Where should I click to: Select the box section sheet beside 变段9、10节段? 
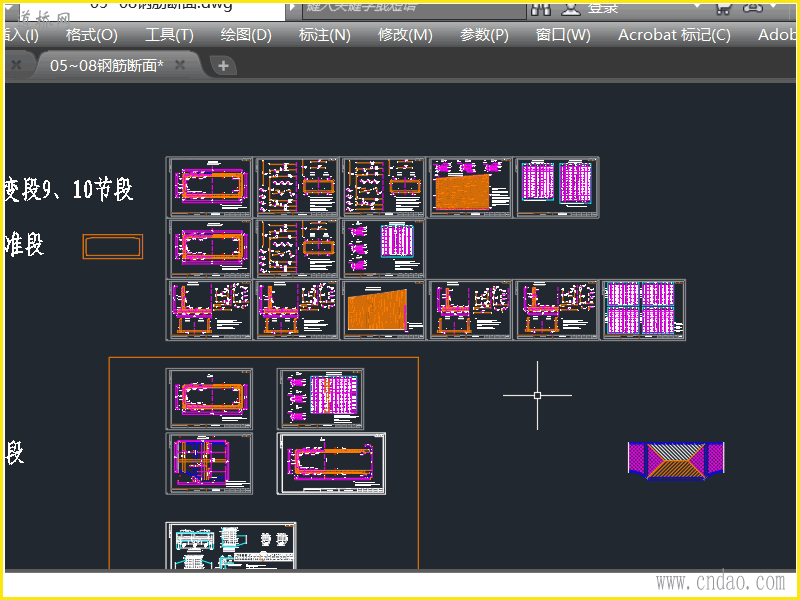[209, 187]
